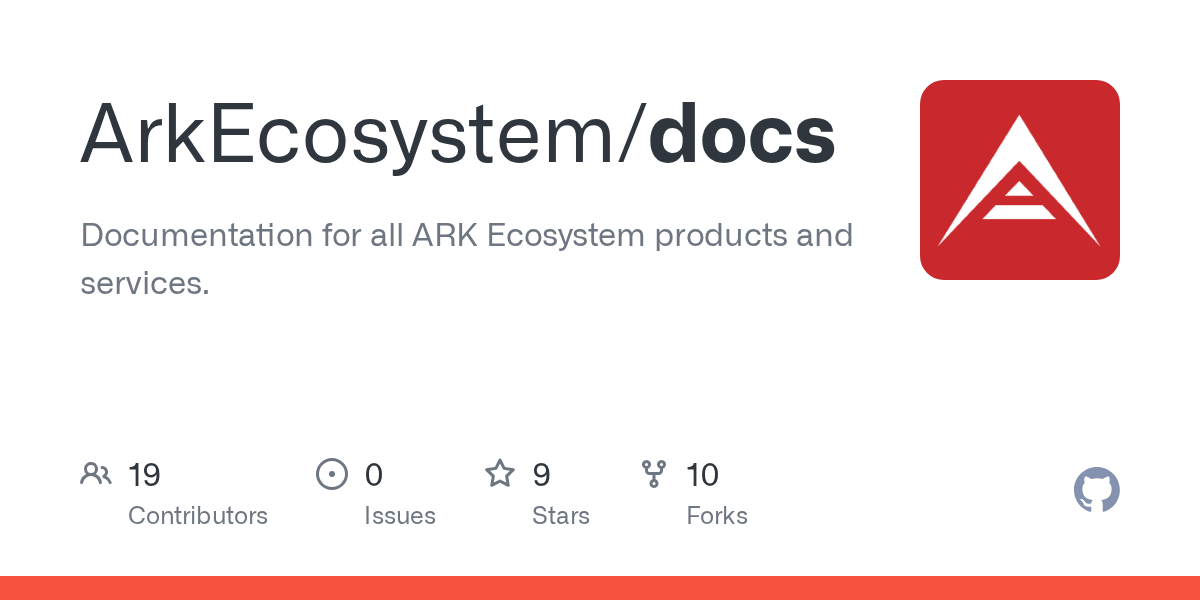
Task: Click the Stars star icon
Action: (x=500, y=474)
